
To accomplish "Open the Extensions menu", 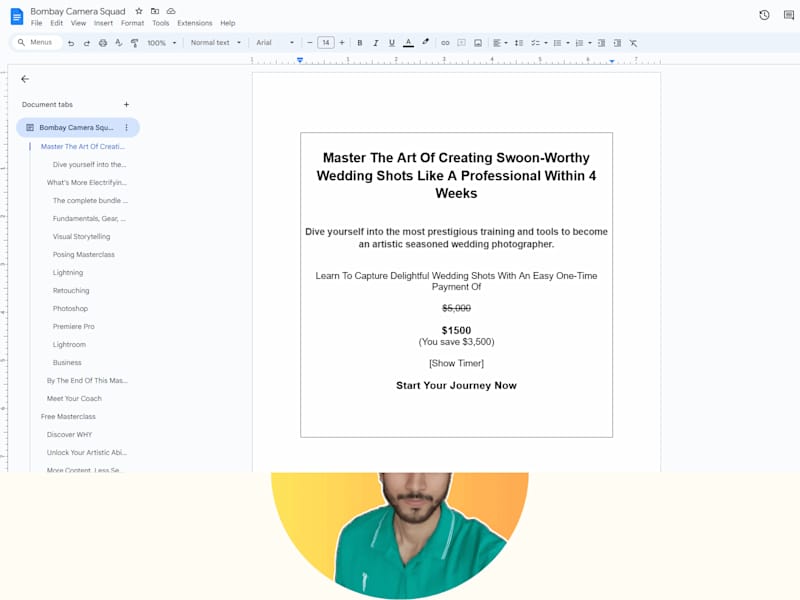I will point(195,23).
